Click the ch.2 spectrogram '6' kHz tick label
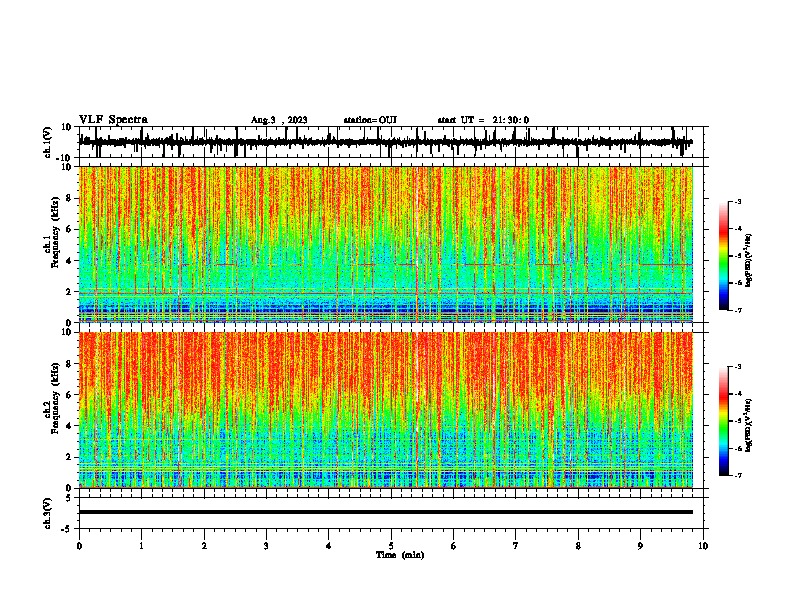Viewport: 792px width, 612px height. (70, 395)
